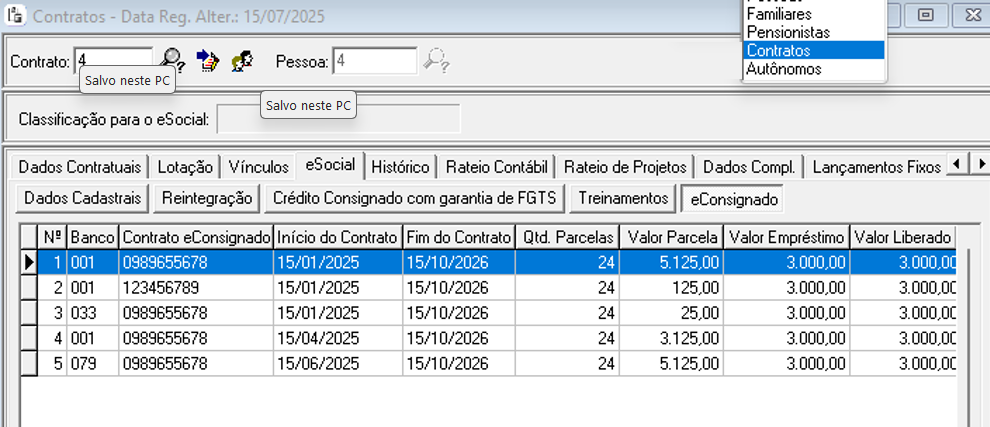Click the grayed Pessoa search magnifier icon
This screenshot has width=990, height=427.
(436, 60)
